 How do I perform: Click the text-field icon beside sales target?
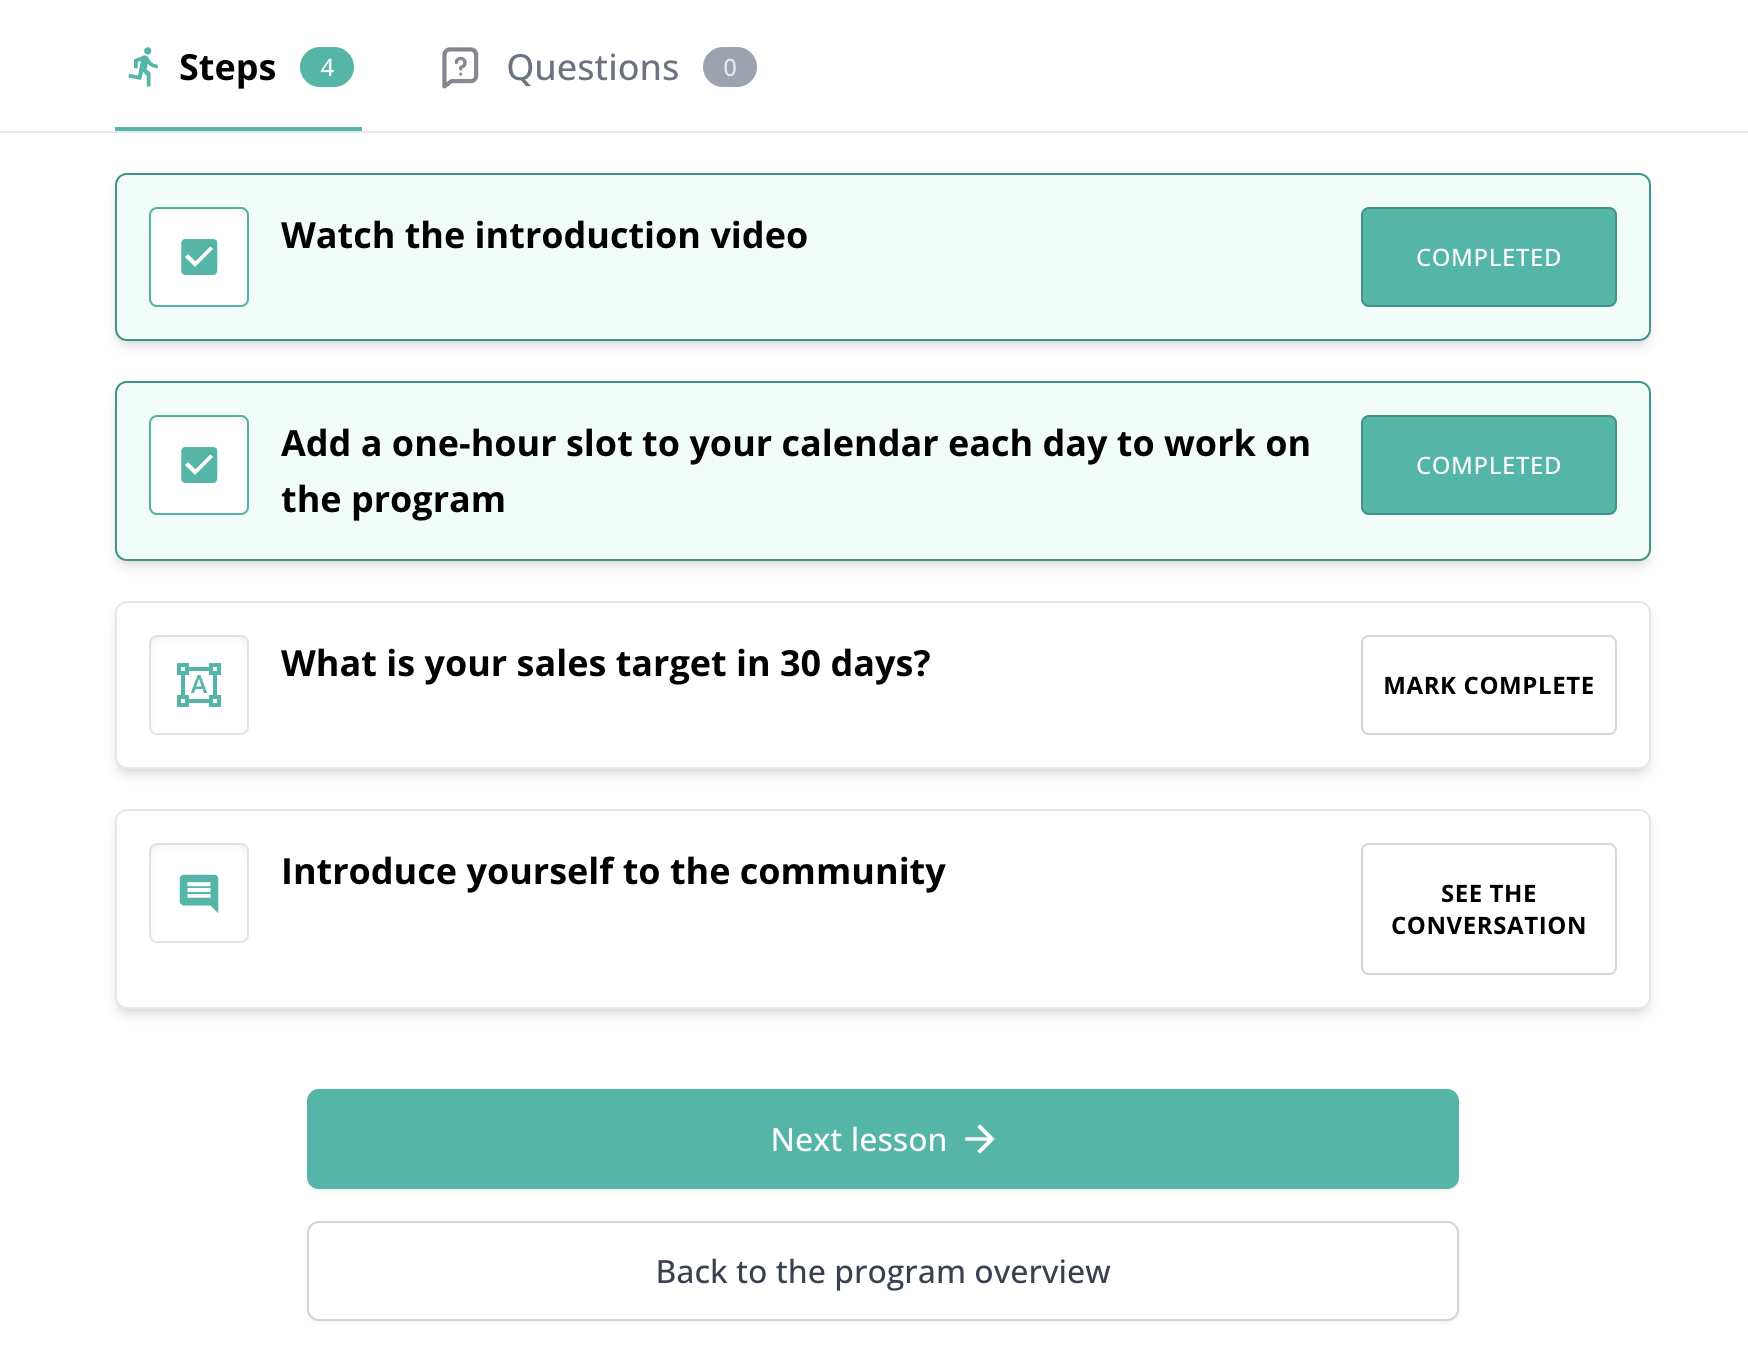click(199, 685)
